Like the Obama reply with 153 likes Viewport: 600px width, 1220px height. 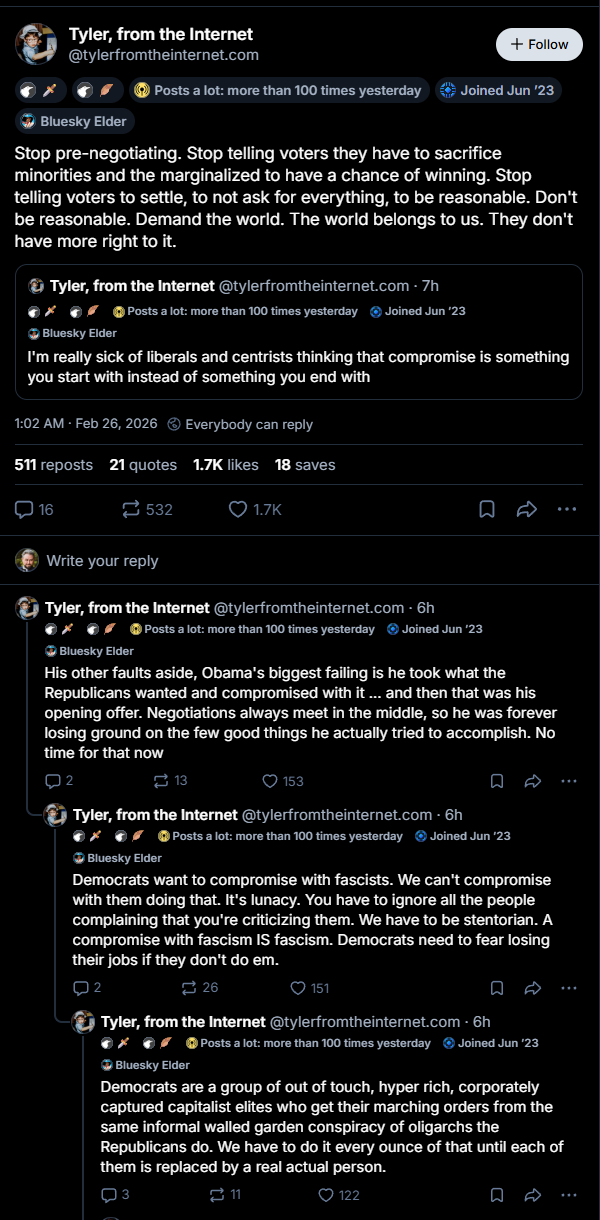click(x=270, y=781)
